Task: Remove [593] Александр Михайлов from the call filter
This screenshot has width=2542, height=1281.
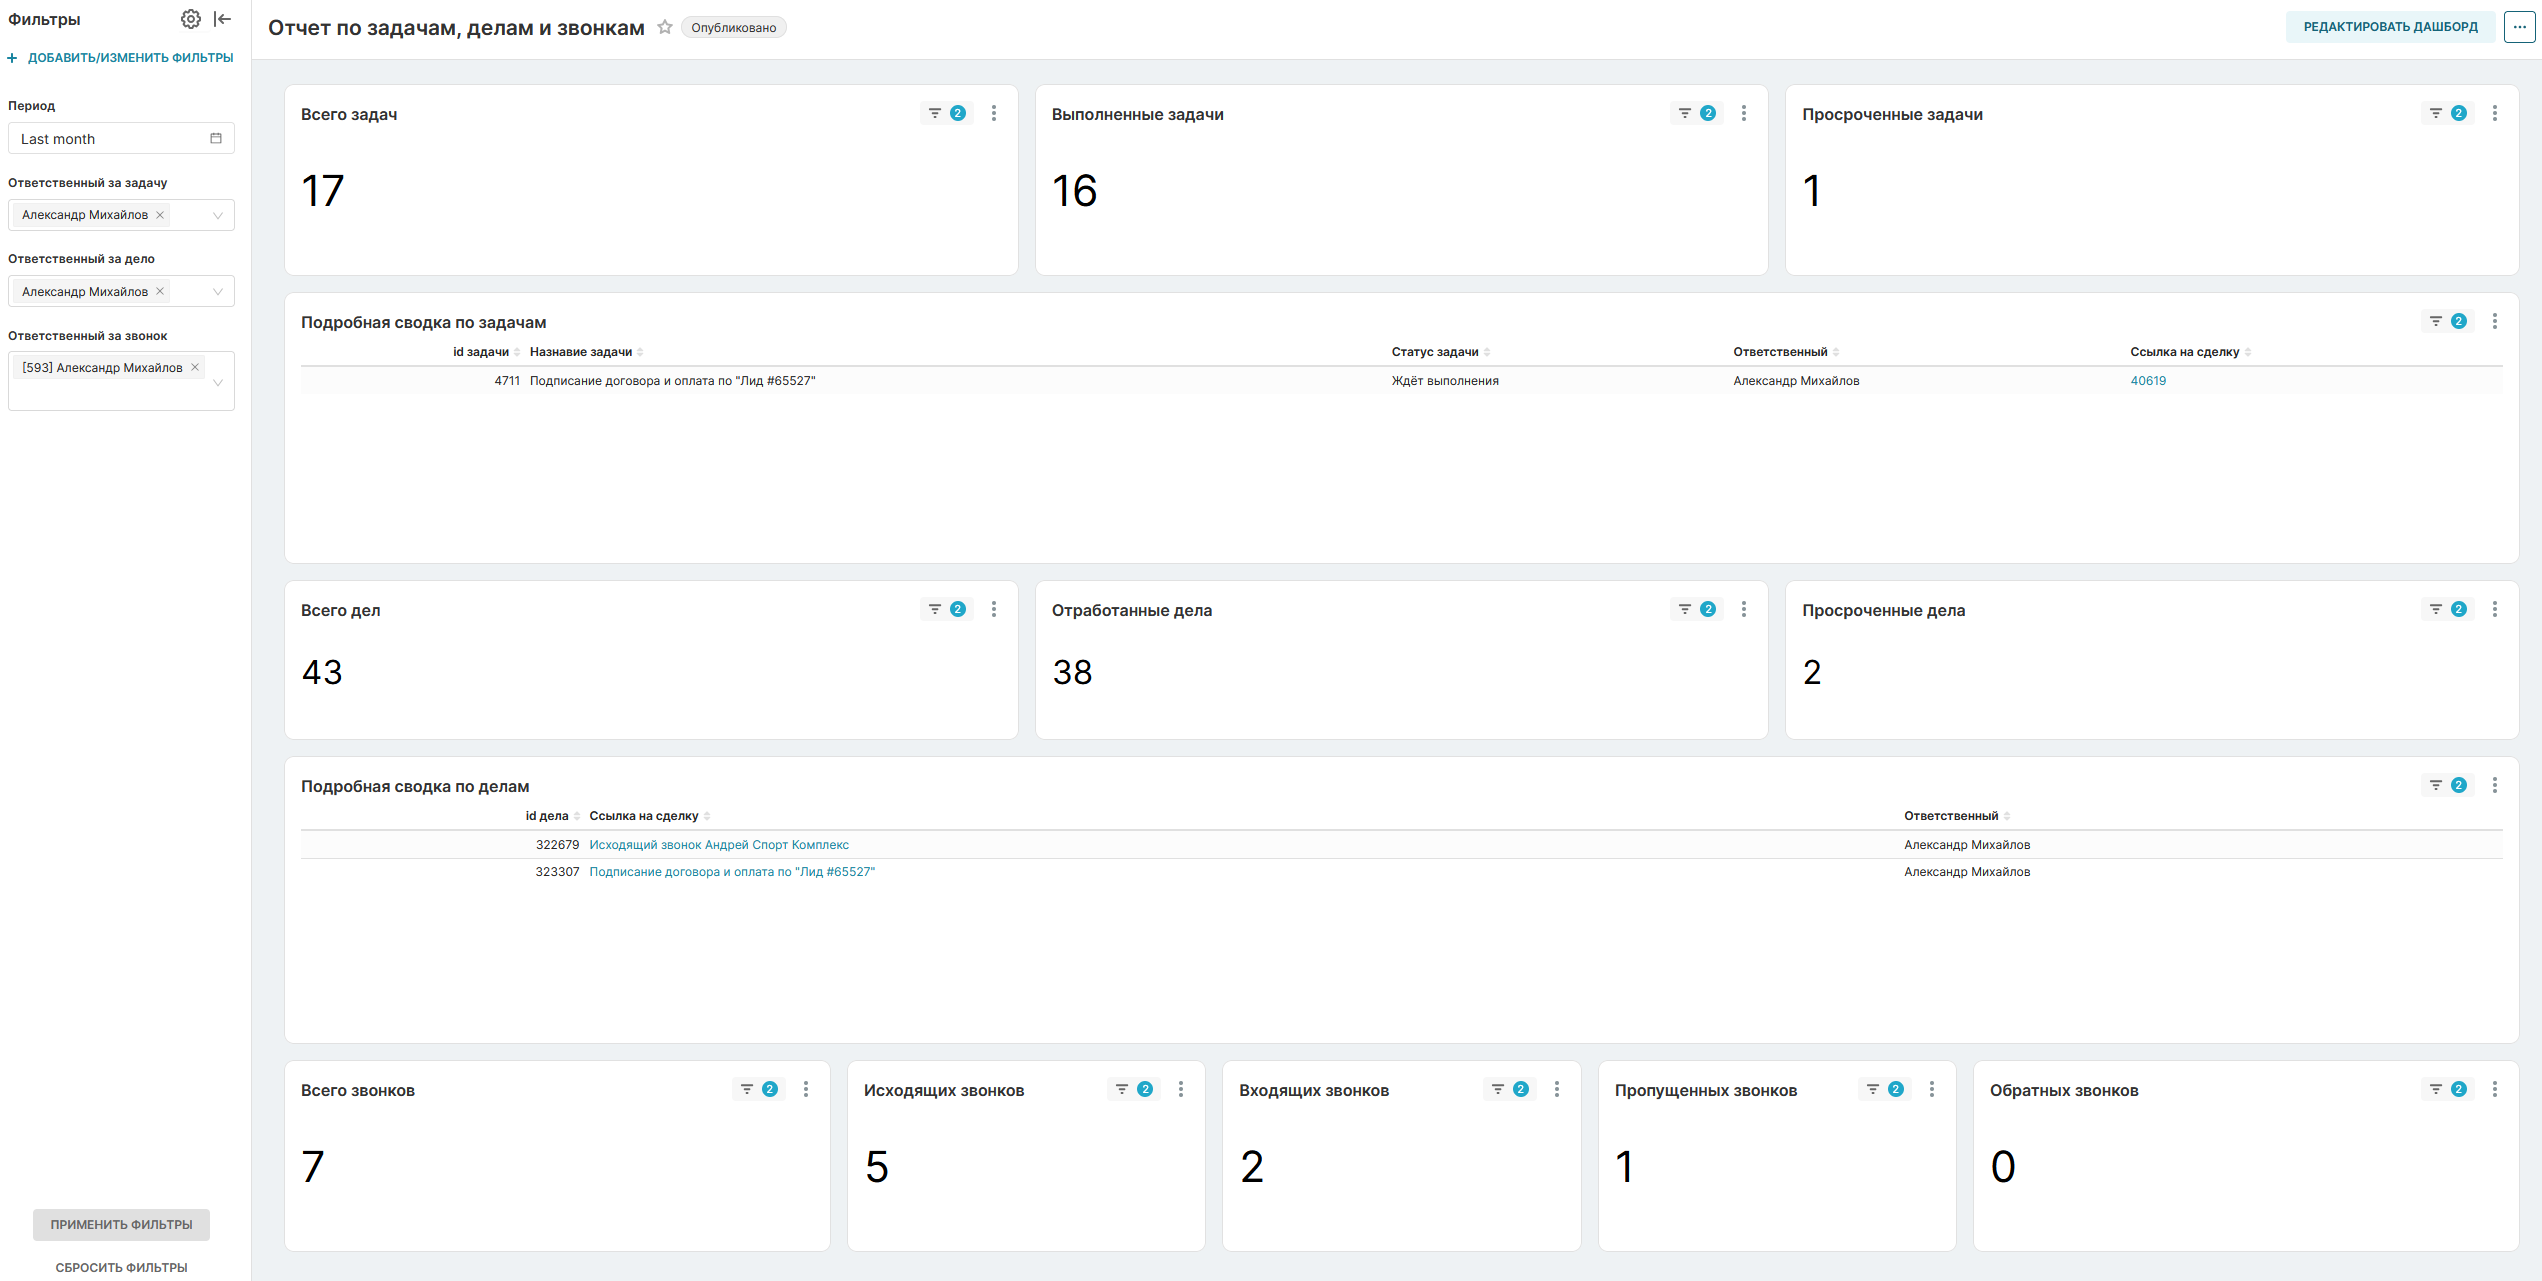Action: click(195, 367)
